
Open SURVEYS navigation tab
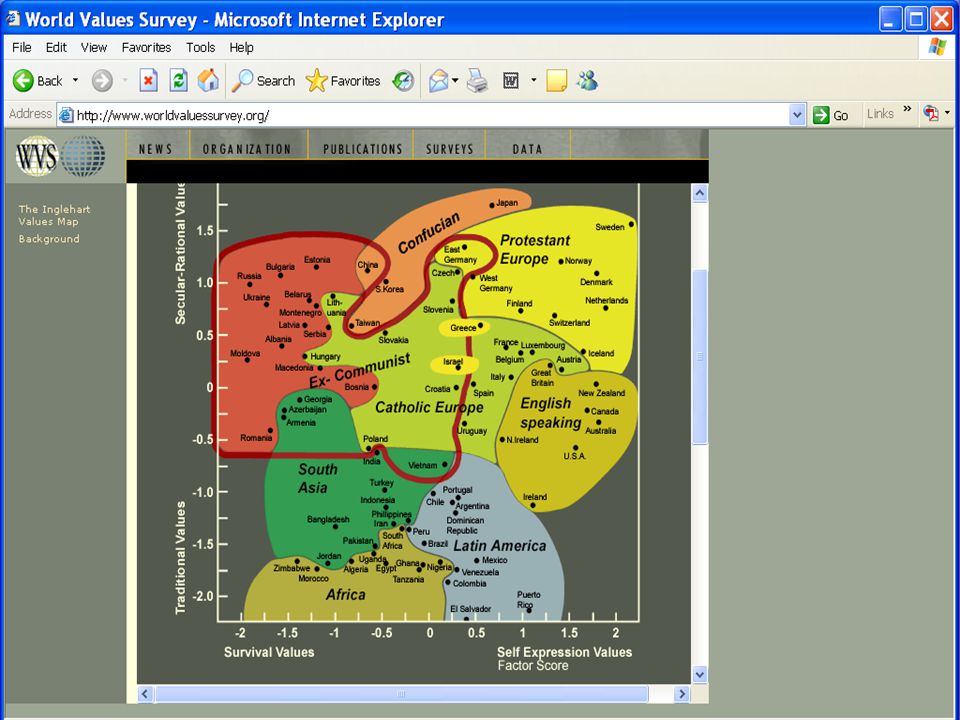(449, 149)
